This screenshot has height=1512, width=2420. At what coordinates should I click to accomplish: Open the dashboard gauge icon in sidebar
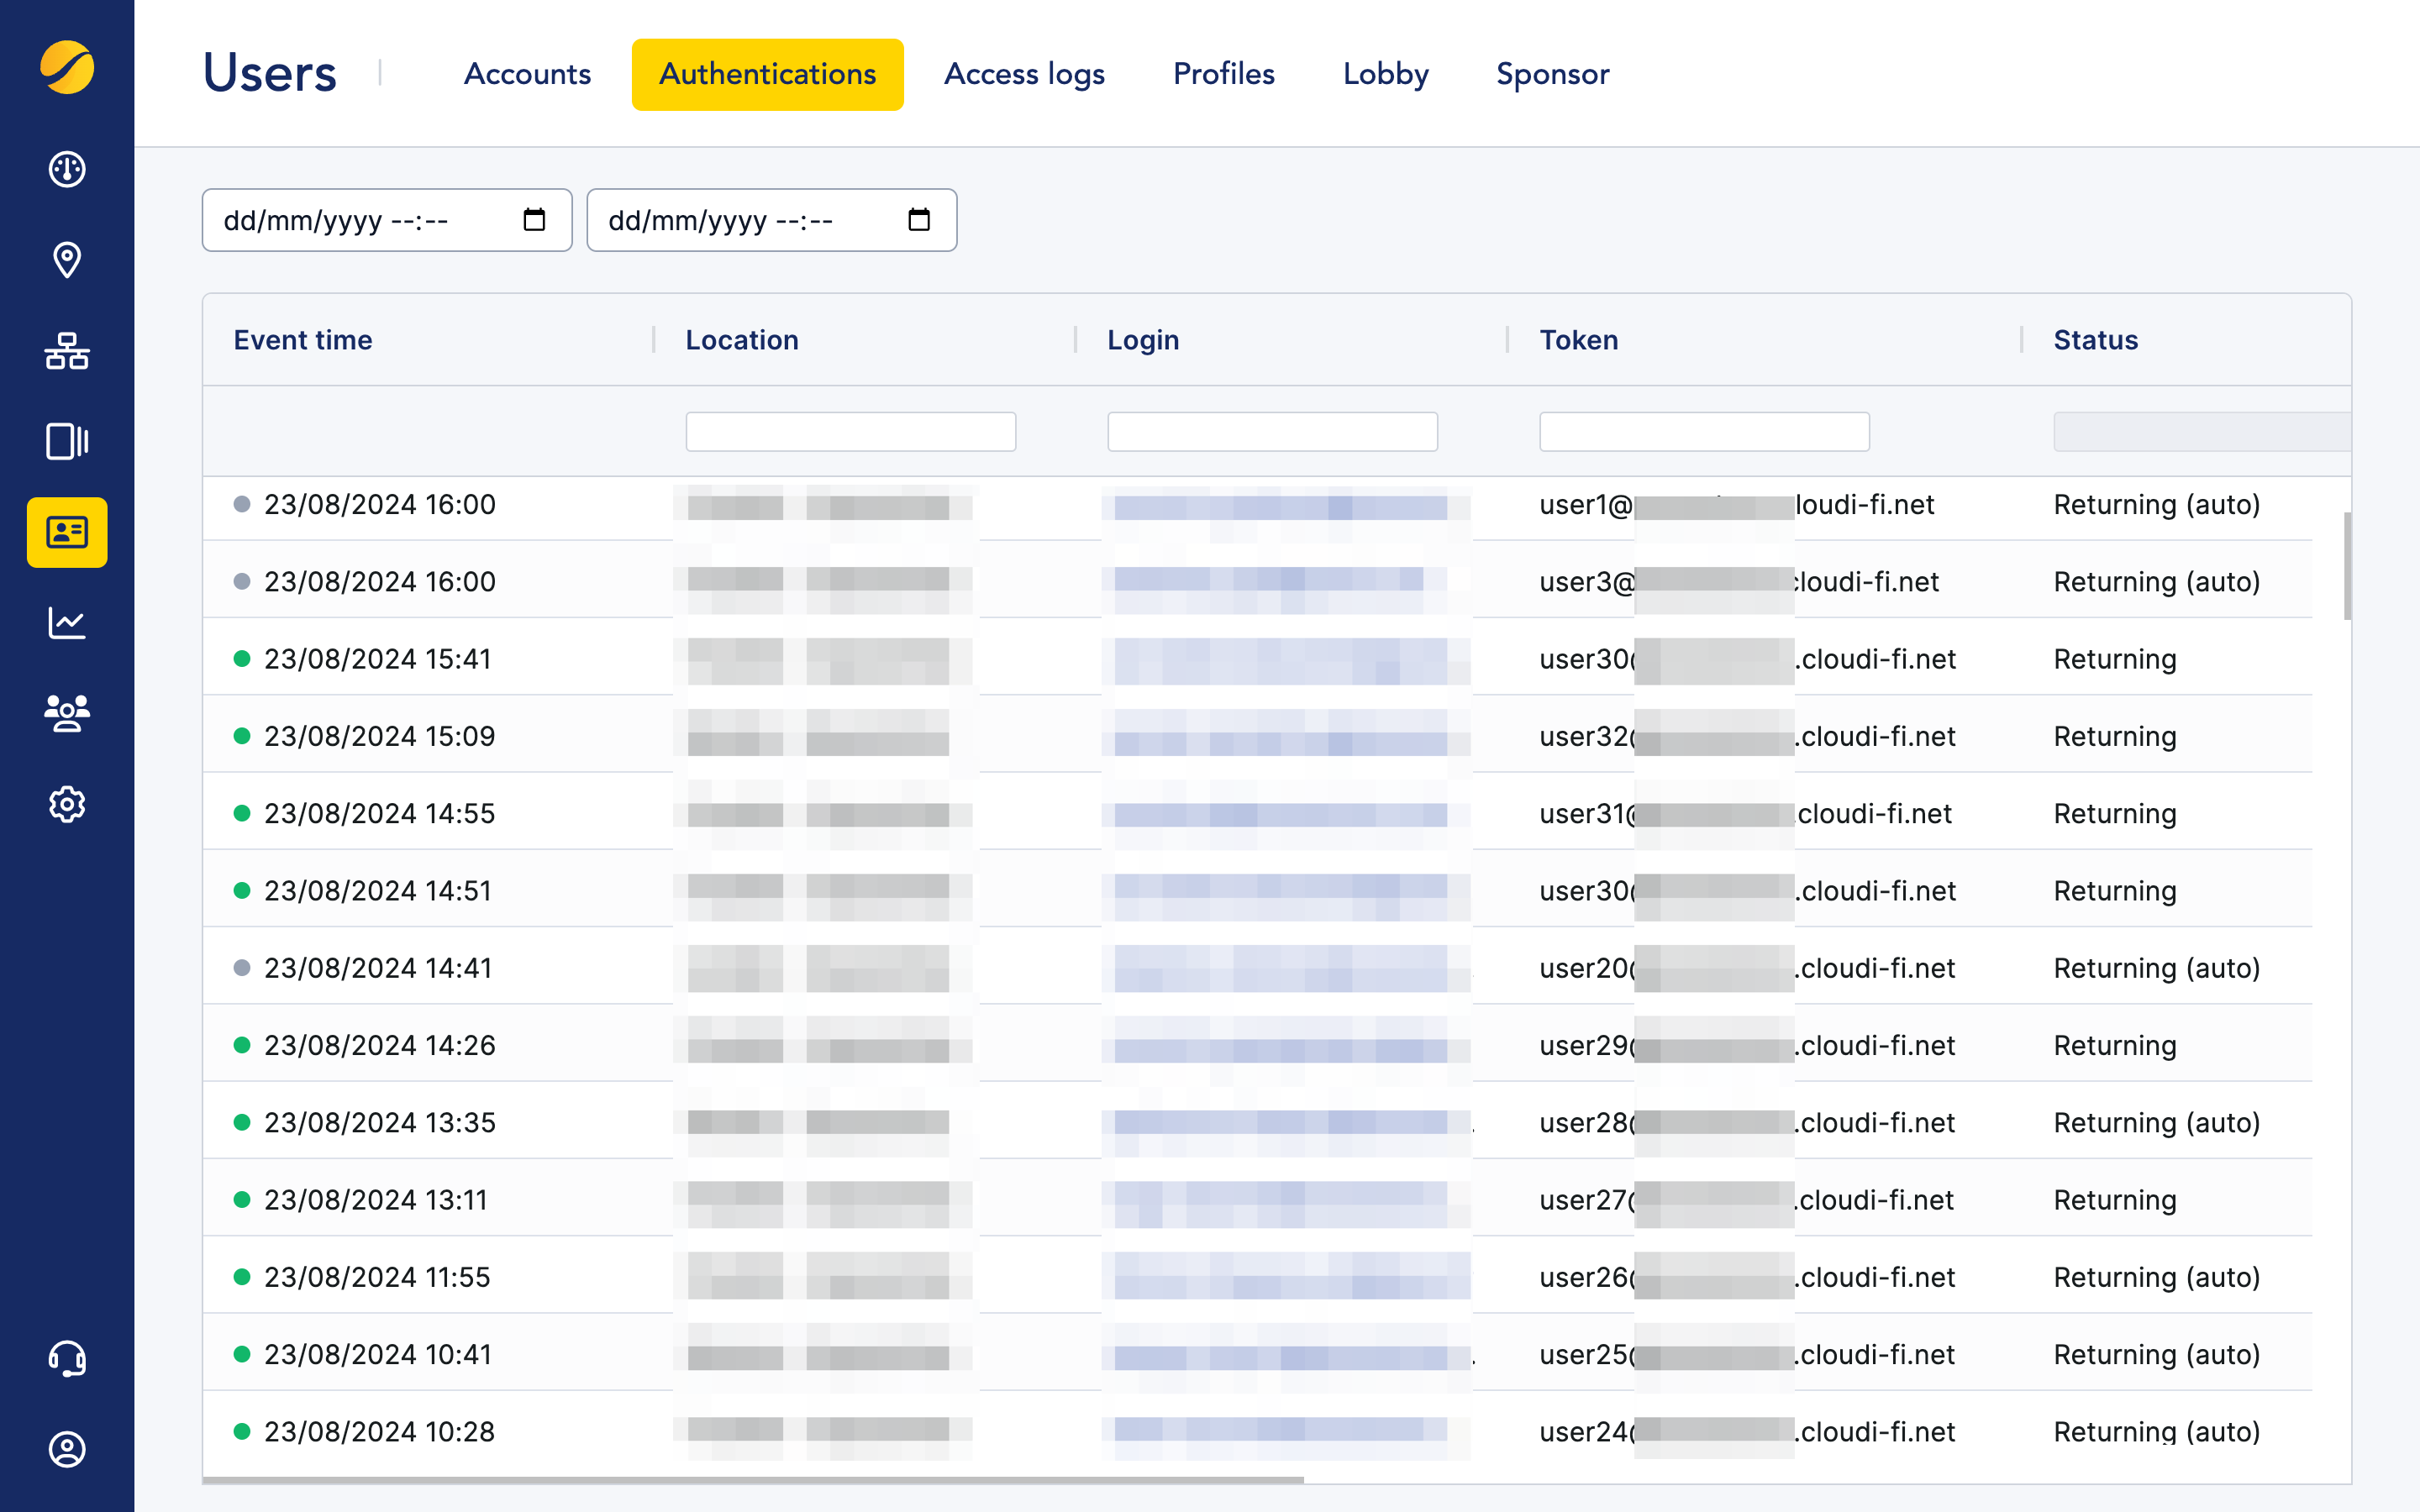[66, 170]
